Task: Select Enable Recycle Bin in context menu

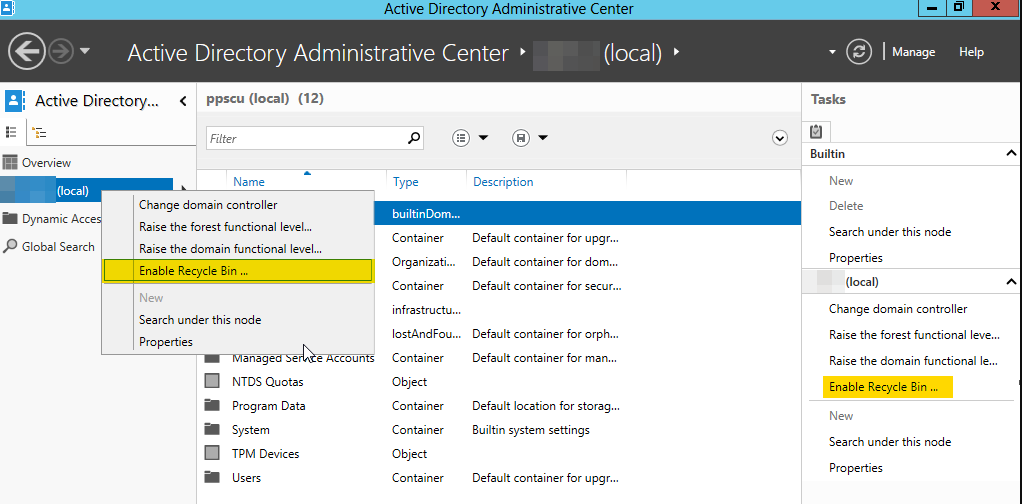Action: pos(238,271)
